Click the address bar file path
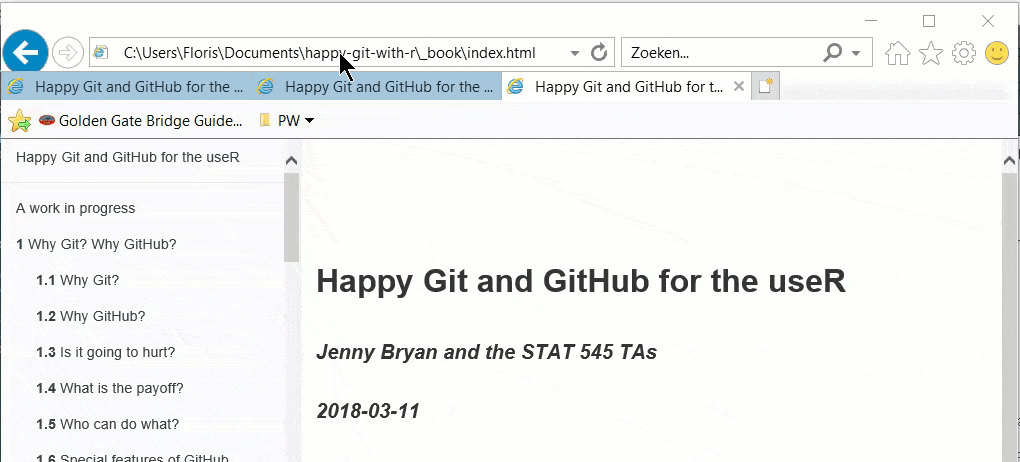Screen dimensions: 1020x462 [330, 53]
